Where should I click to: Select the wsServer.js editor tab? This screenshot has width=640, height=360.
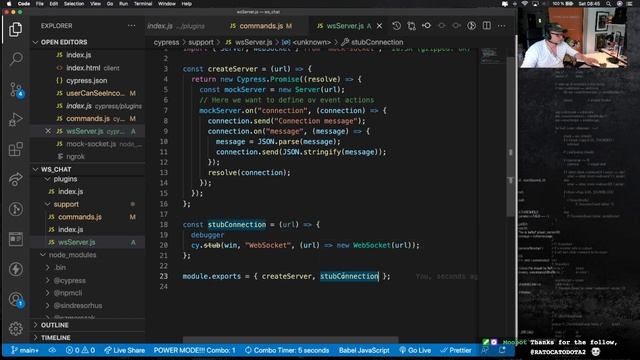coord(345,26)
